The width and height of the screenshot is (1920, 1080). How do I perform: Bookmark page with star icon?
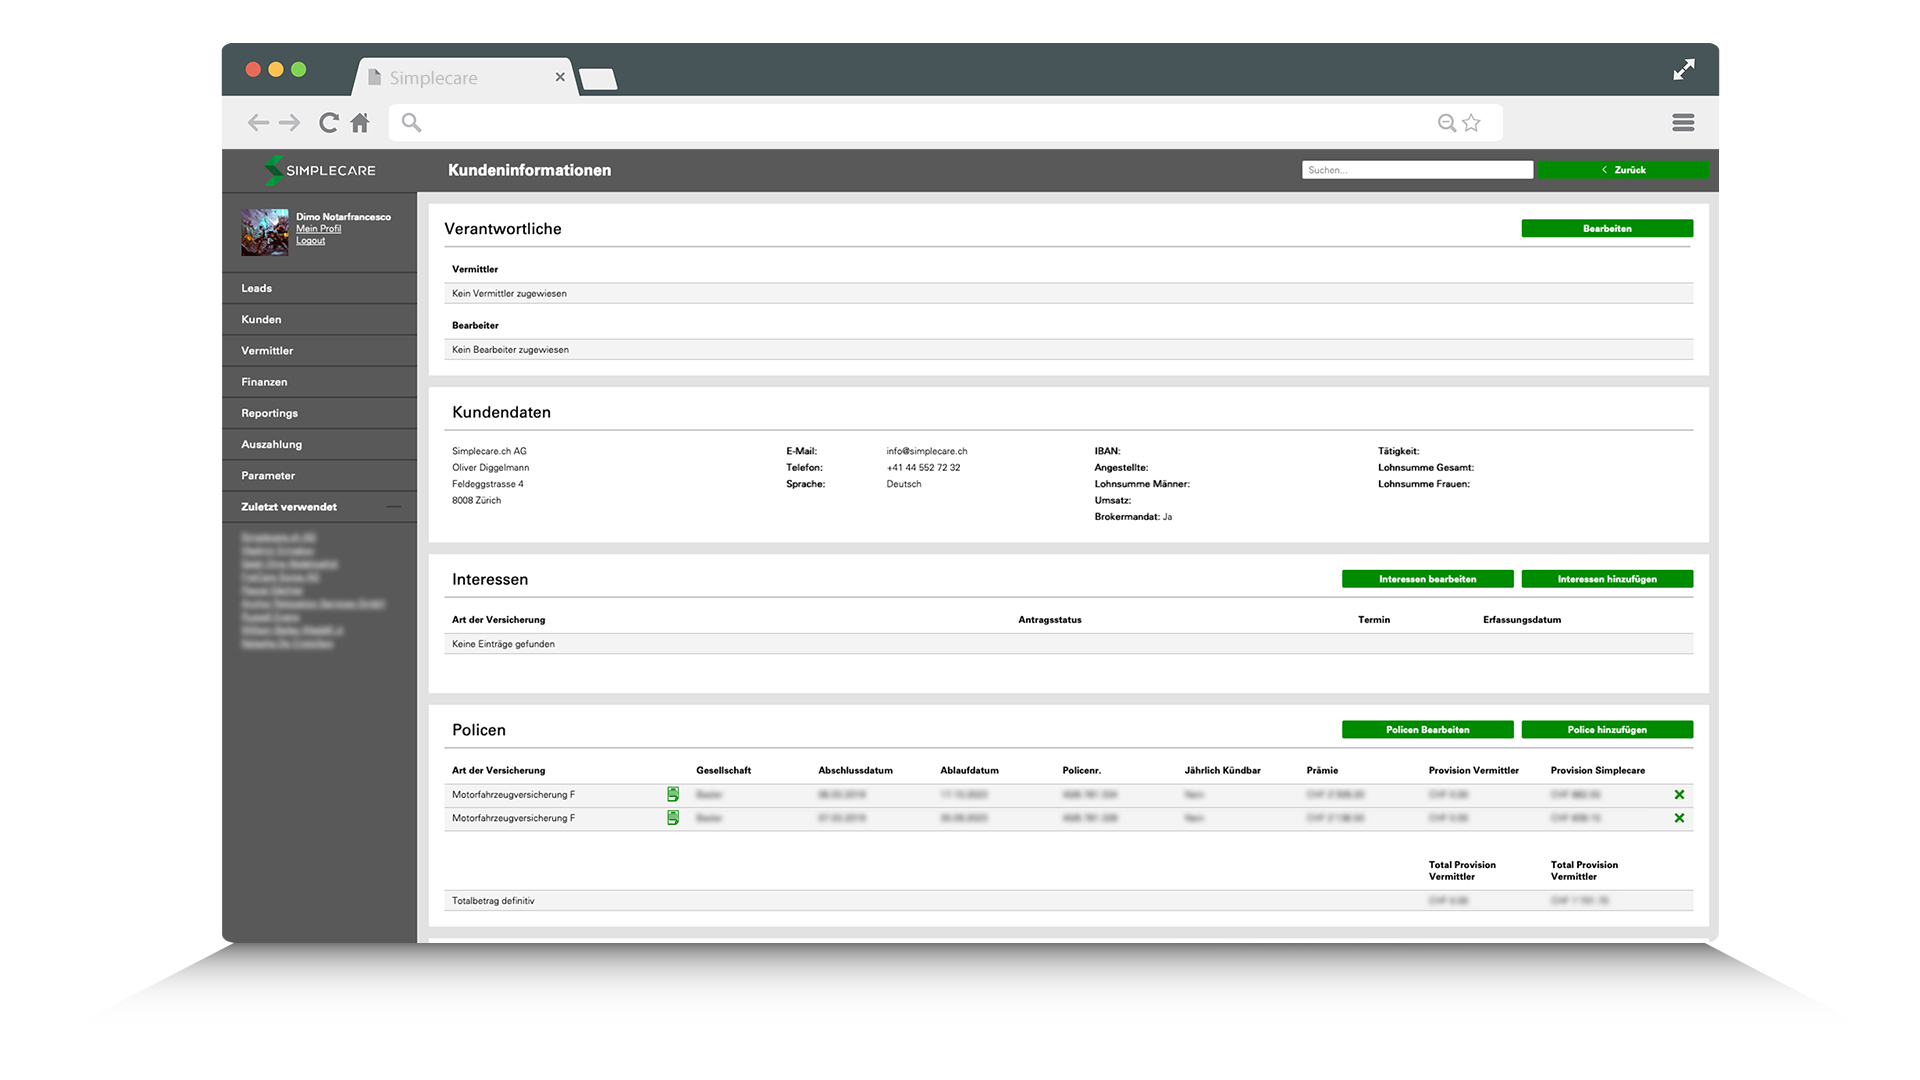coord(1471,122)
